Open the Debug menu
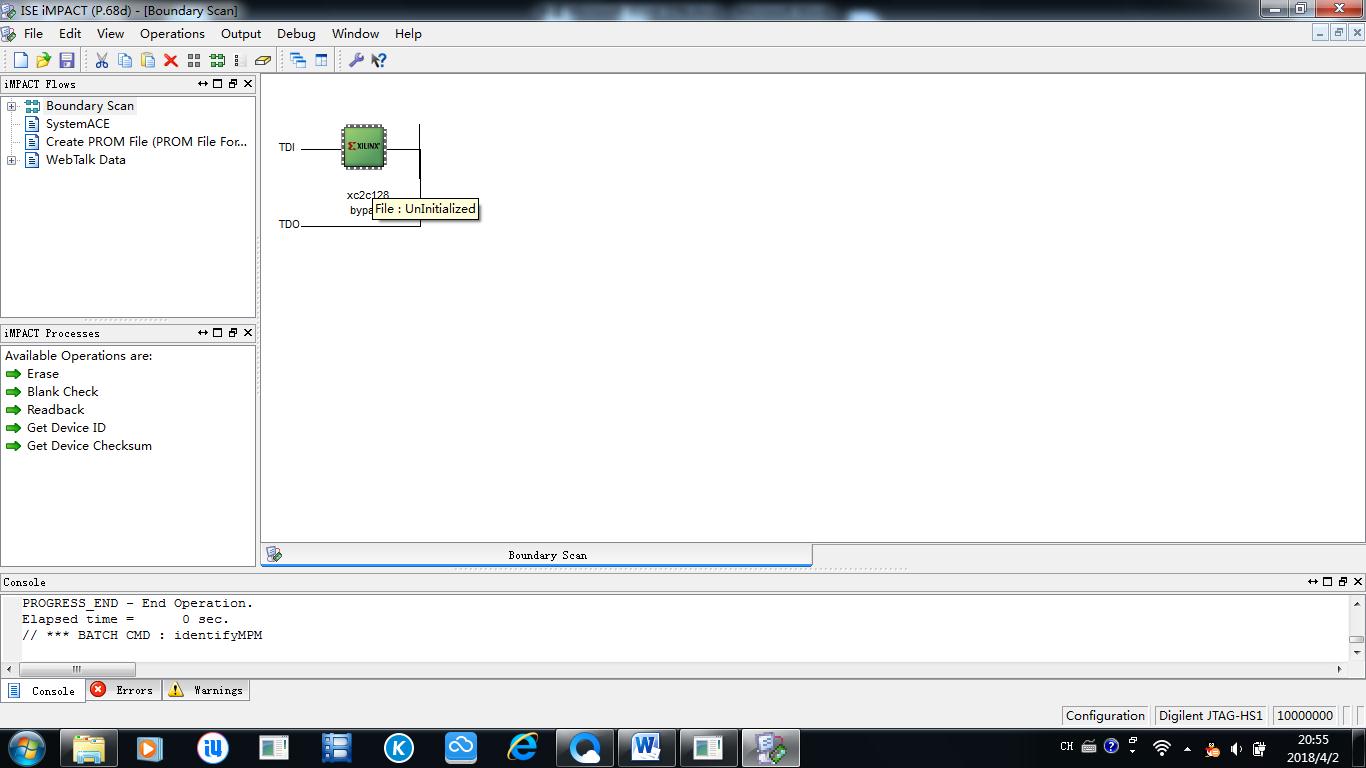Image resolution: width=1366 pixels, height=768 pixels. [296, 33]
